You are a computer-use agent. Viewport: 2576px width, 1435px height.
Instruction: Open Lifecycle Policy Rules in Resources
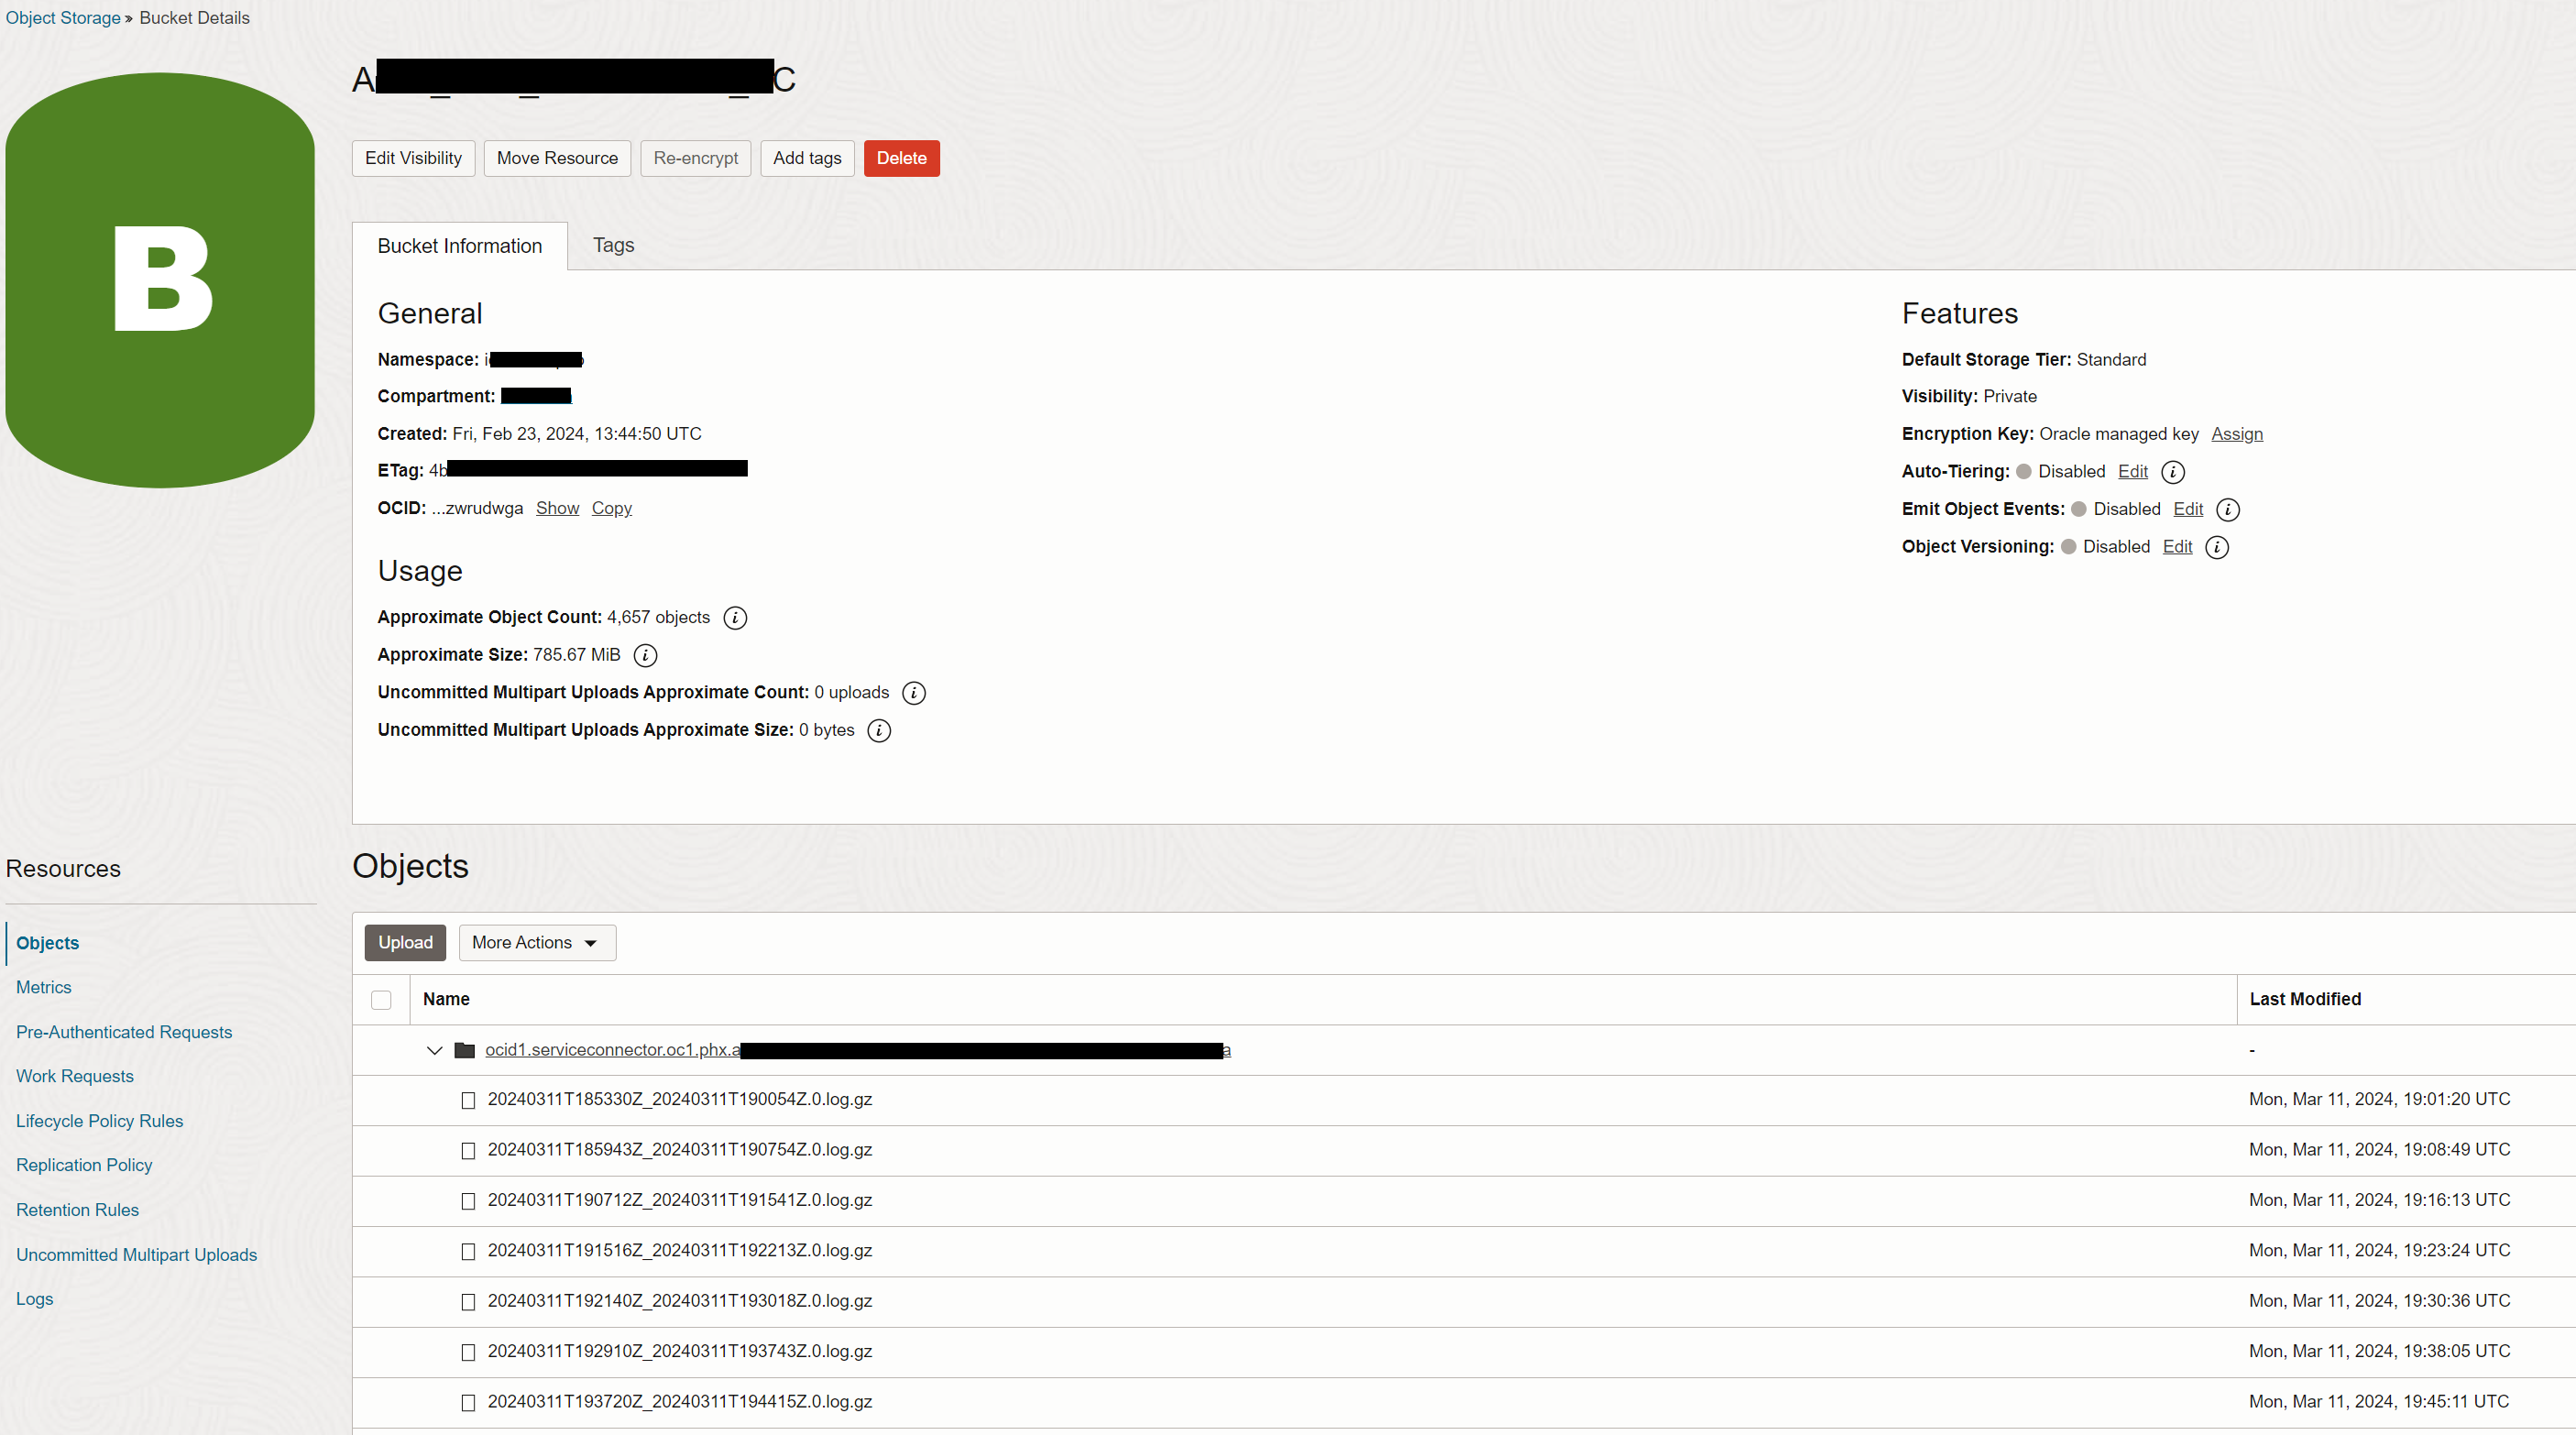99,1121
